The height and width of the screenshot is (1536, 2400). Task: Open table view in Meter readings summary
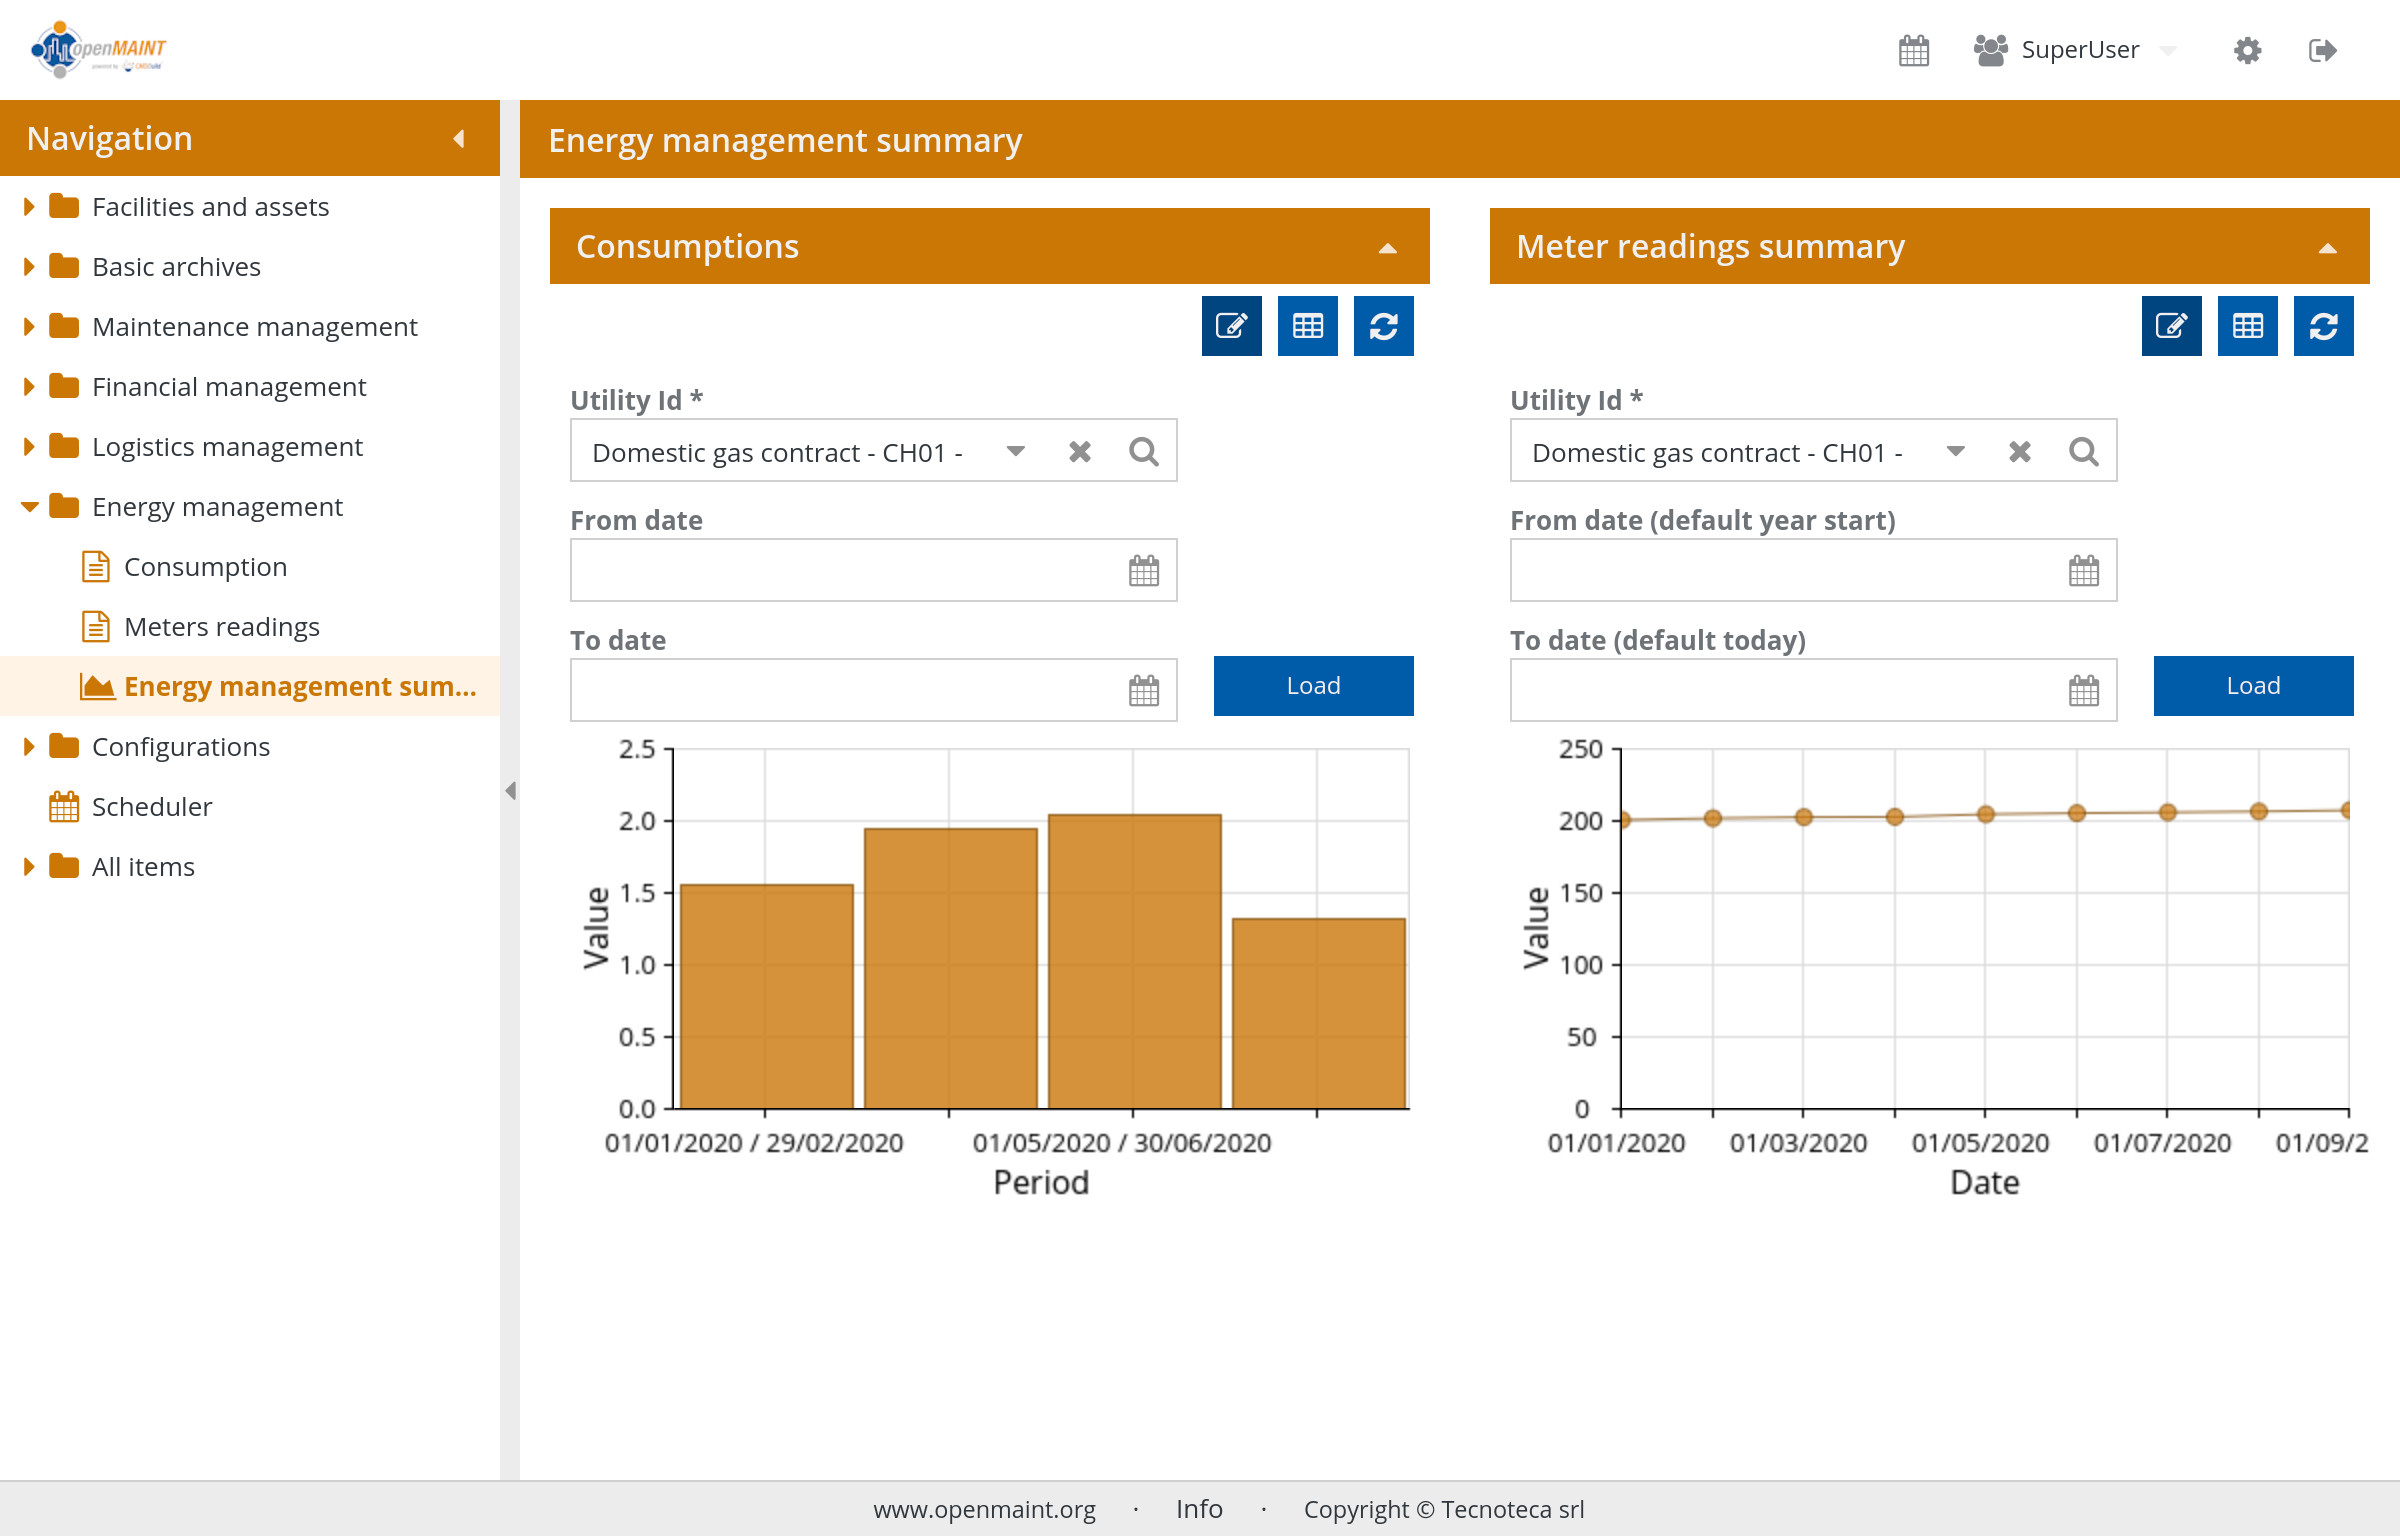[x=2247, y=326]
